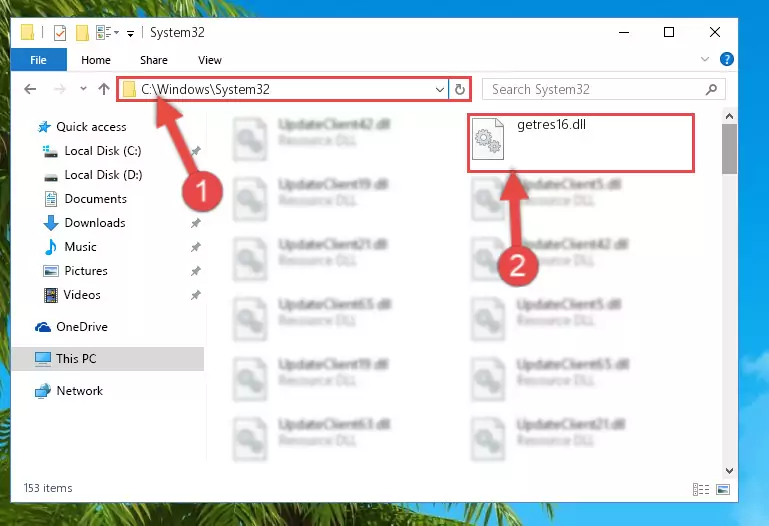The image size is (769, 526).
Task: Close the System32 window
Action: (715, 32)
